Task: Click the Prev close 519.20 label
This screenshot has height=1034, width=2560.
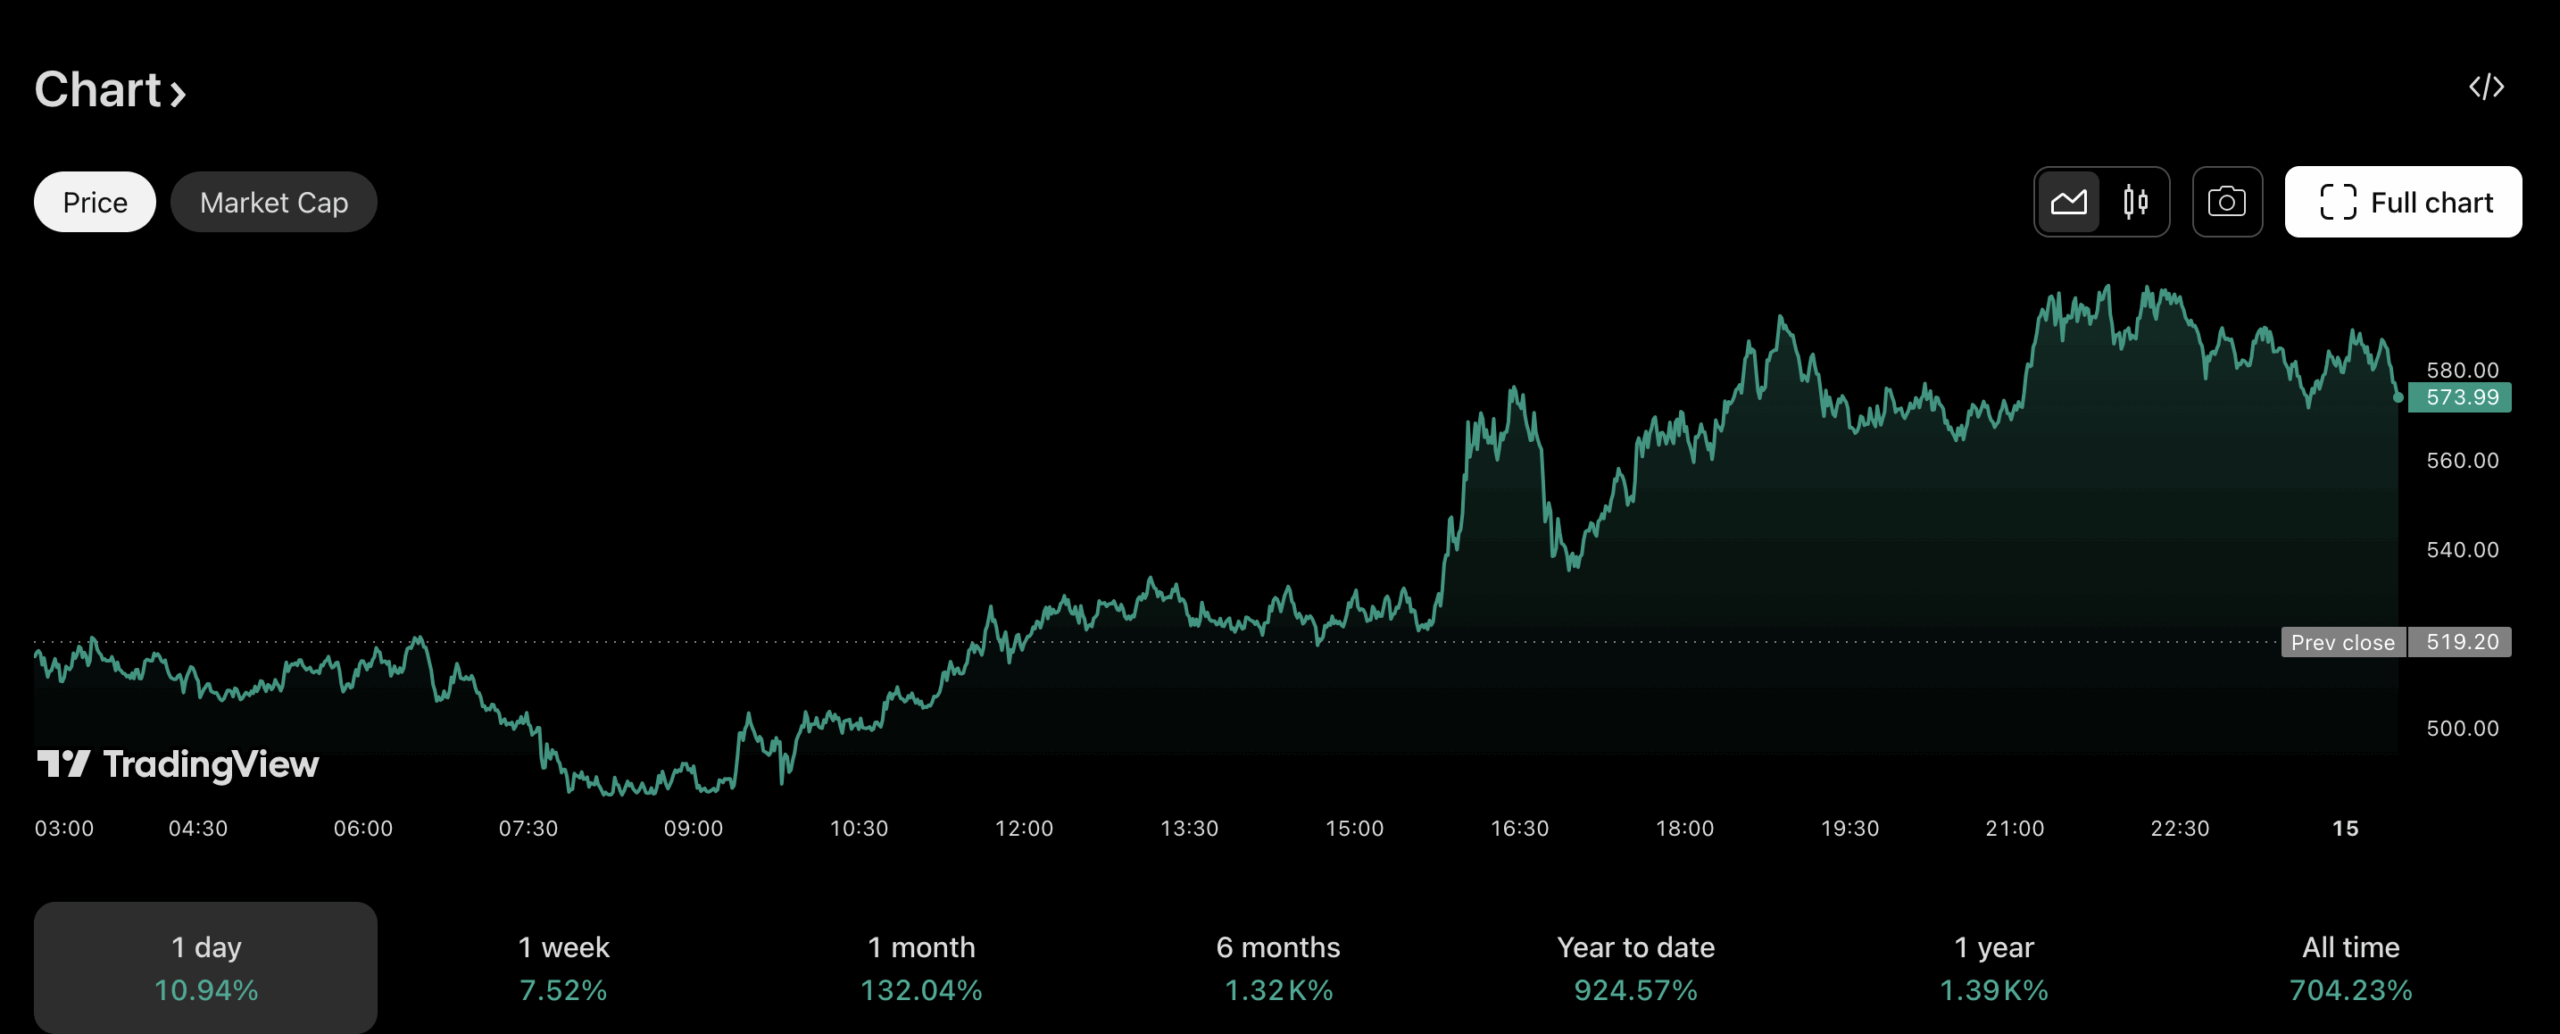Action: [x=2396, y=642]
